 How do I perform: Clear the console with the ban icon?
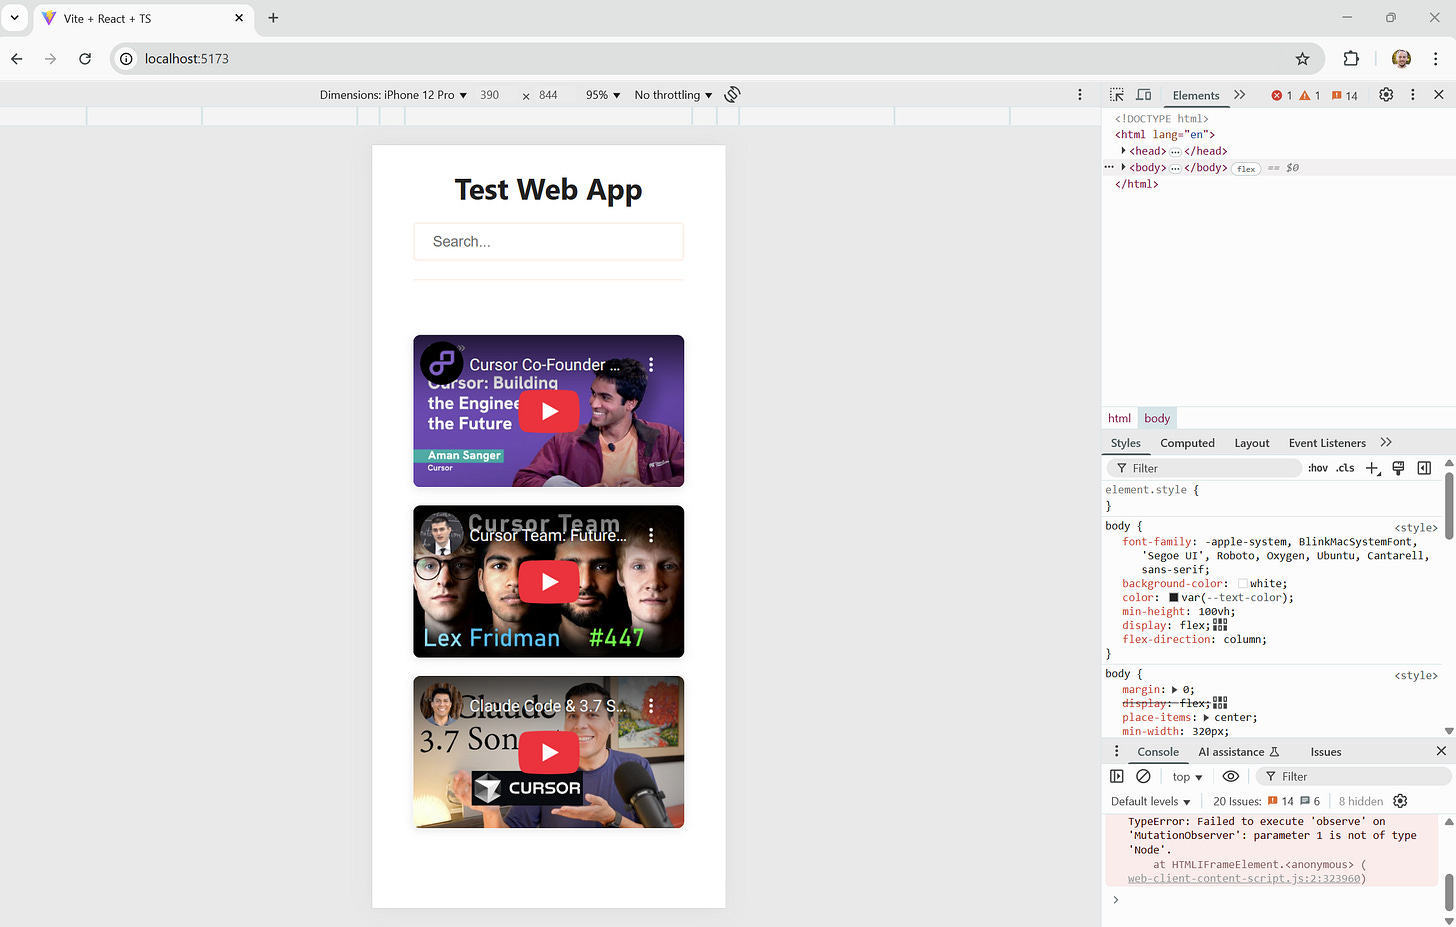pyautogui.click(x=1143, y=776)
